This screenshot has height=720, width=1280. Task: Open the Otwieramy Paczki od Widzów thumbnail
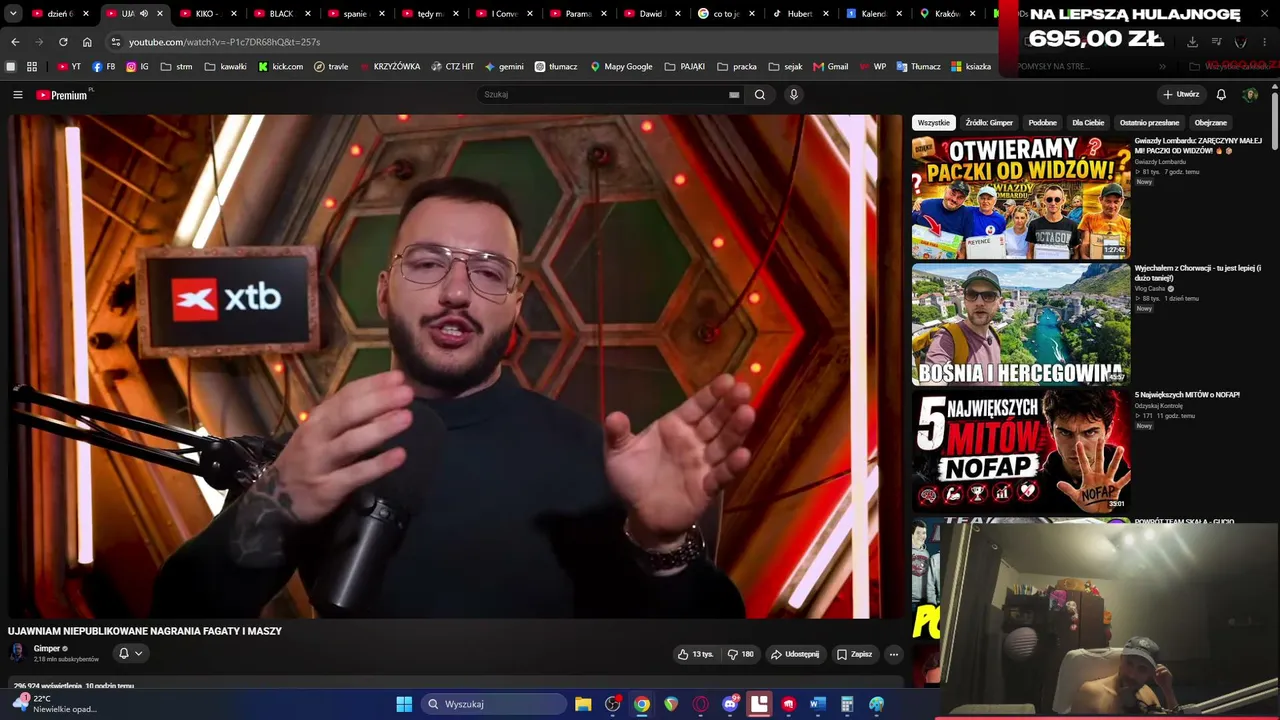pyautogui.click(x=1021, y=198)
